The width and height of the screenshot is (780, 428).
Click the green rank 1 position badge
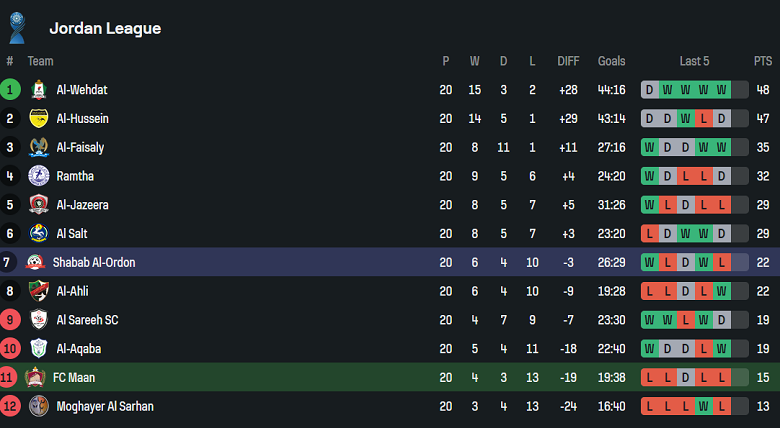coord(10,90)
